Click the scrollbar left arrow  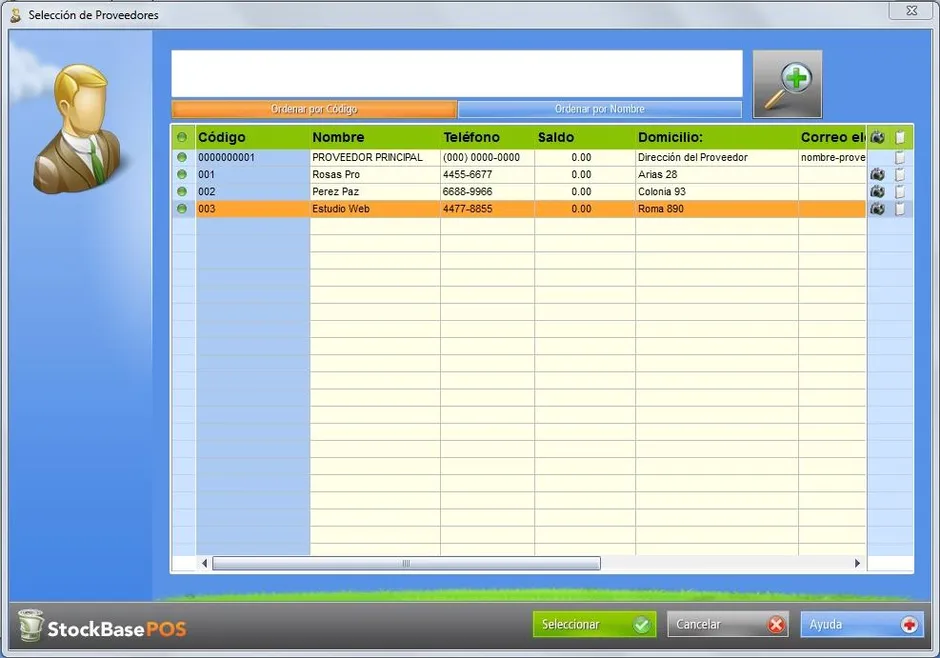204,563
